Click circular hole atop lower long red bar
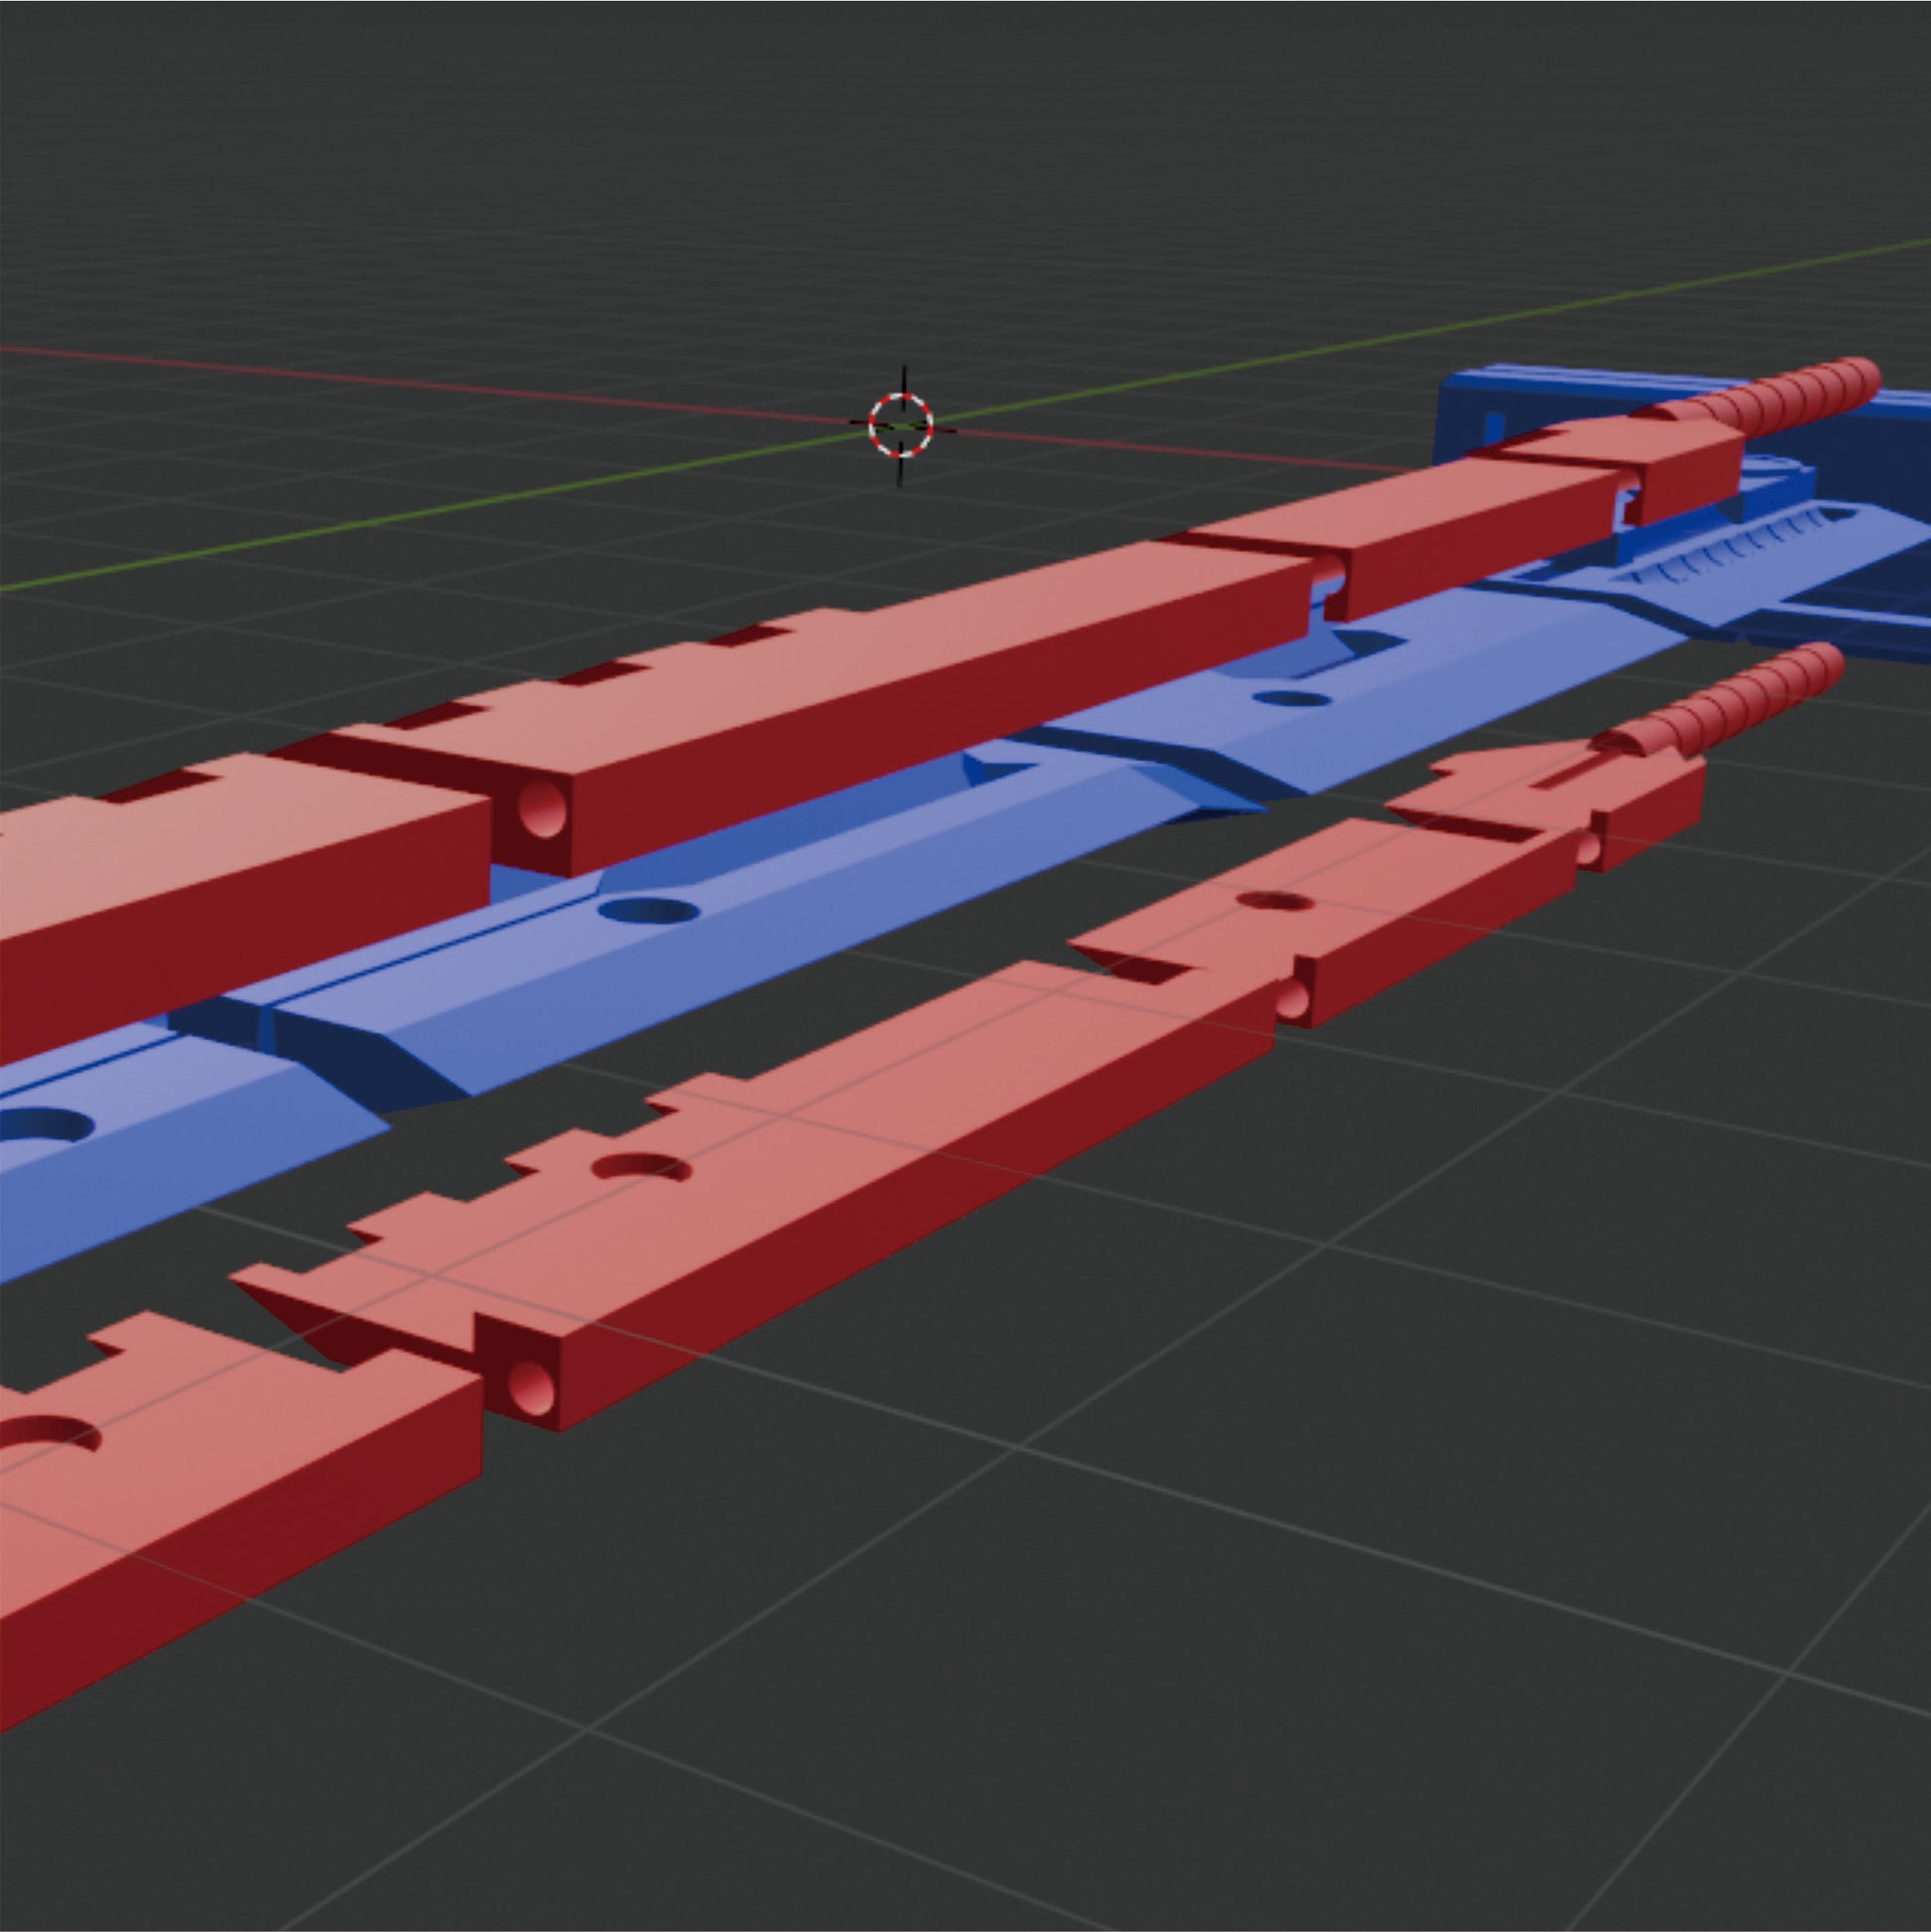Image resolution: width=1931 pixels, height=1932 pixels. click(641, 1168)
